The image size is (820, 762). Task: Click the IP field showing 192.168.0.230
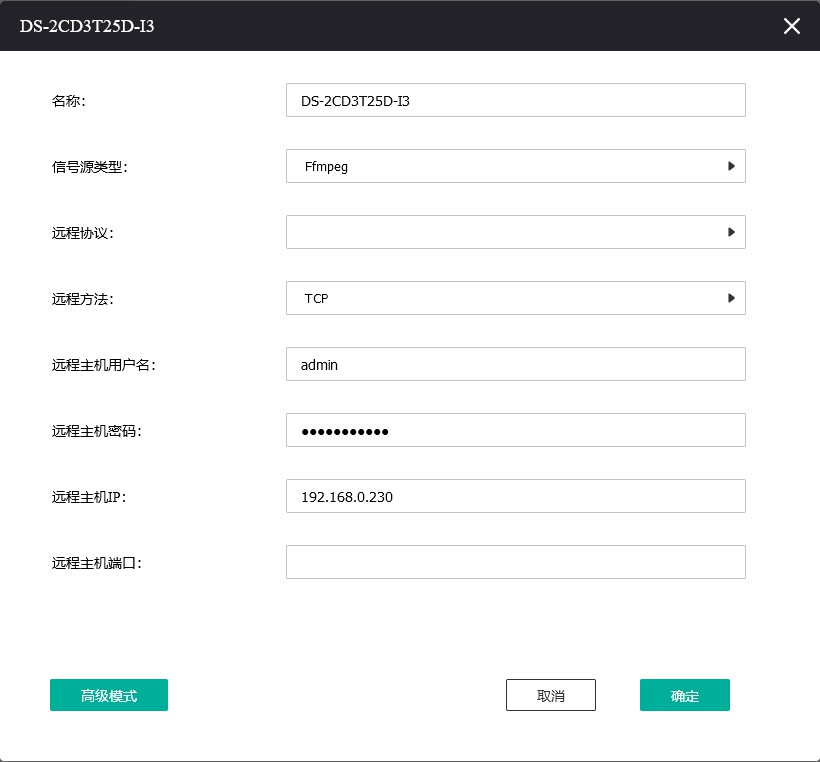click(515, 496)
